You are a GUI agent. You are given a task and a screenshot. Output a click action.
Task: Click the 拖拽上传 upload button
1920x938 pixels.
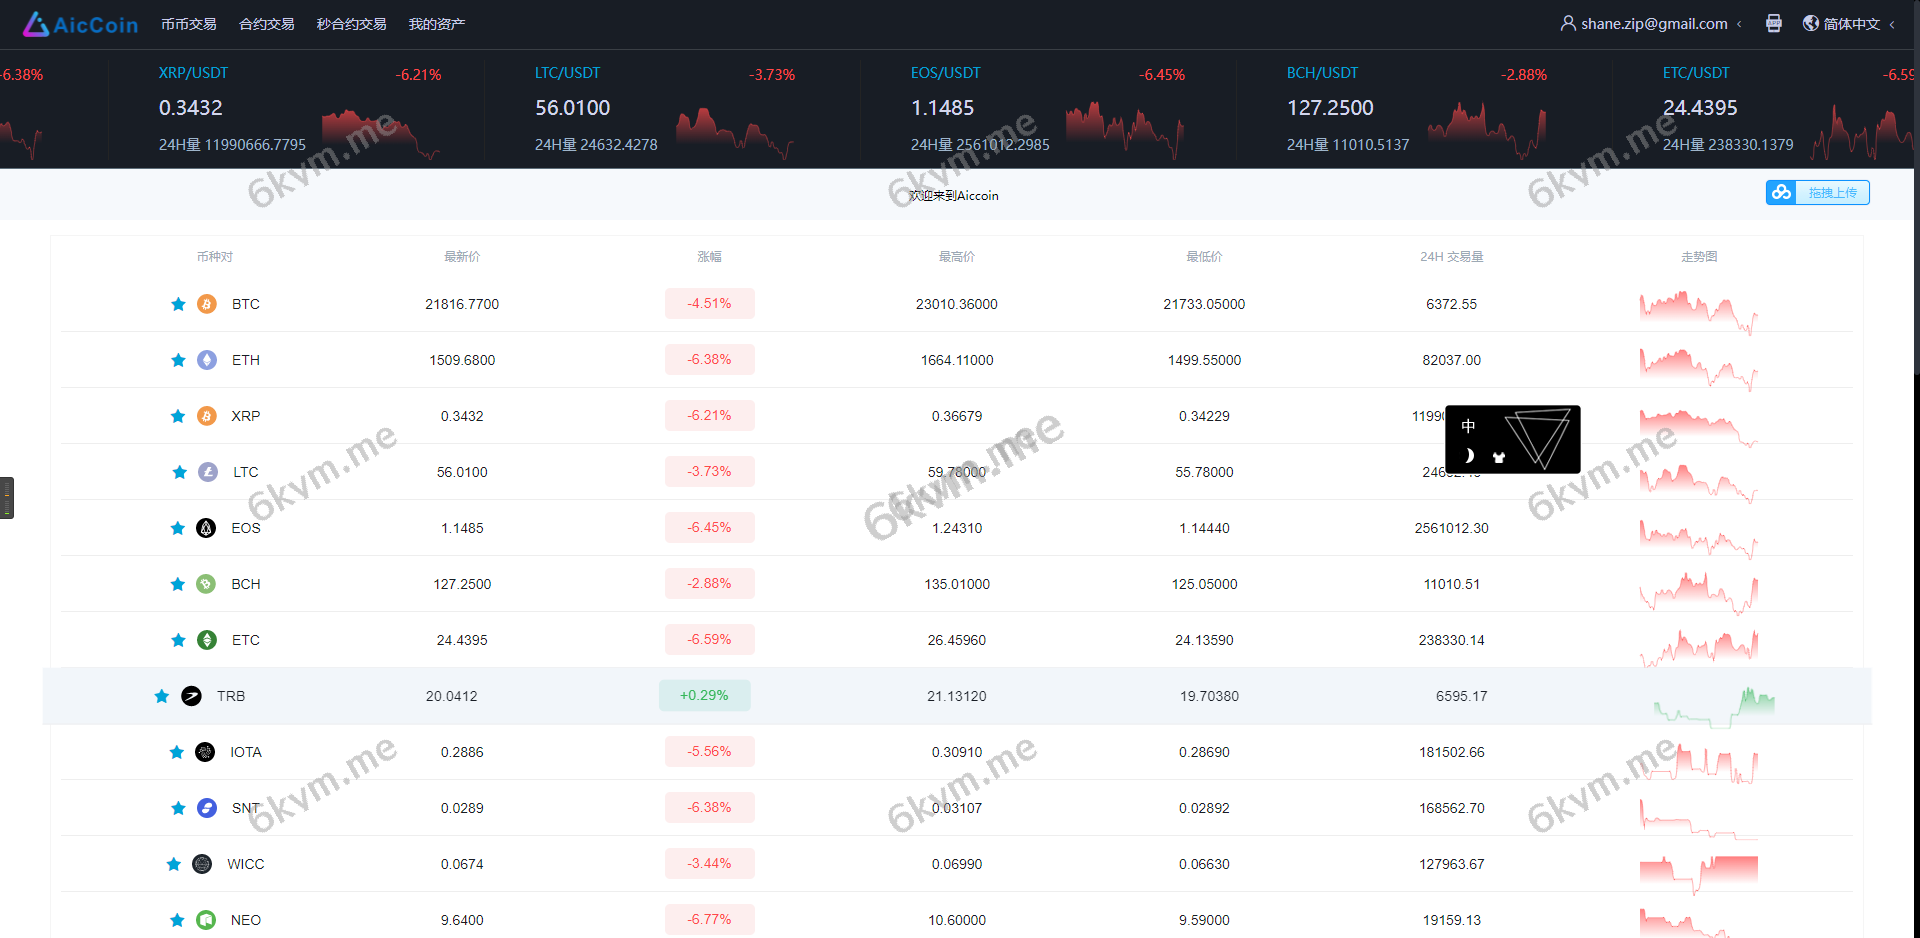1835,192
